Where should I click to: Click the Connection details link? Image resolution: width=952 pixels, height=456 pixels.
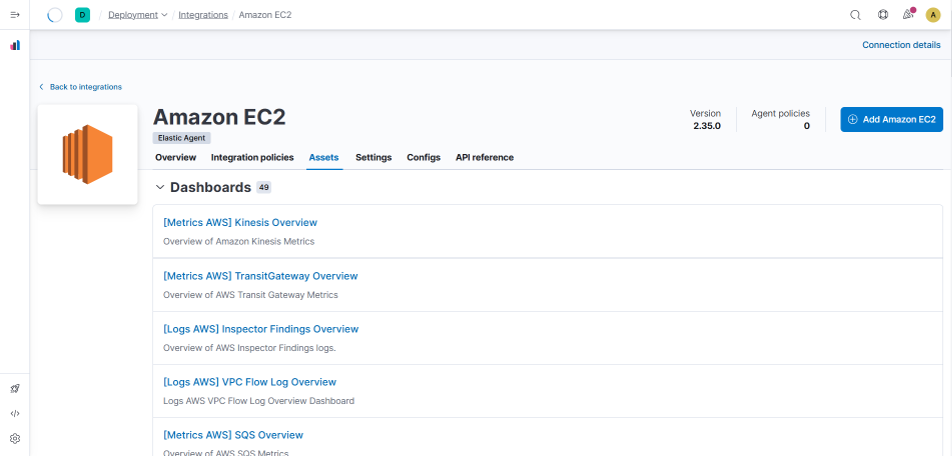[x=900, y=45]
